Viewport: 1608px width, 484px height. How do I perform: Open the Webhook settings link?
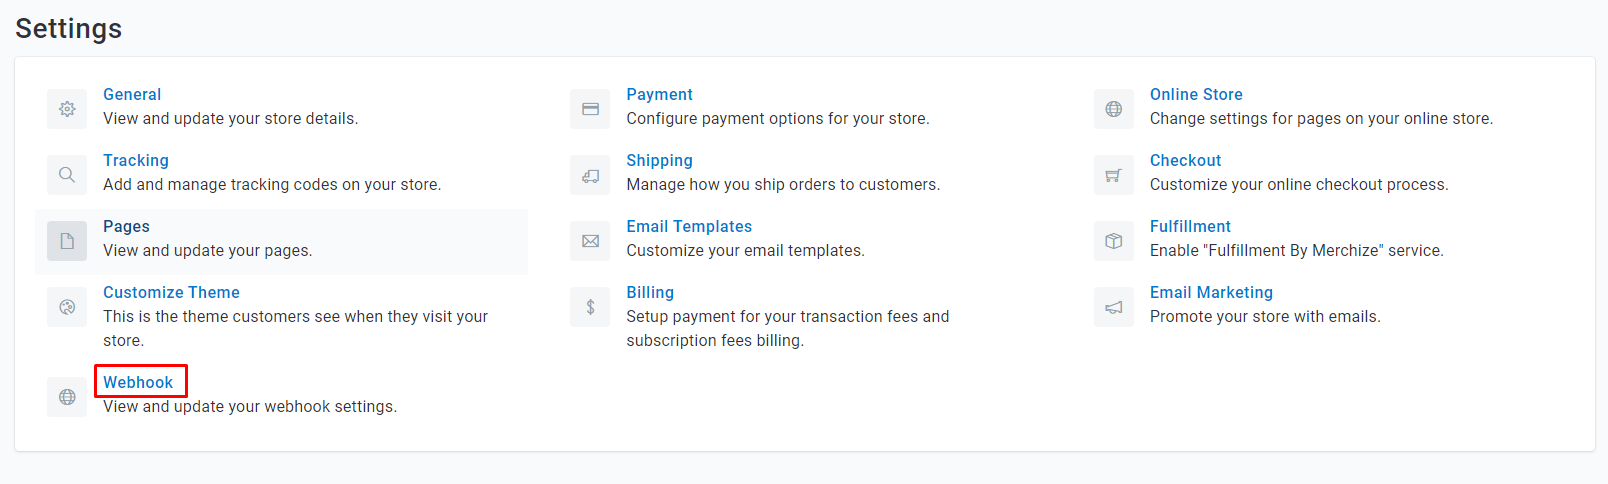click(138, 382)
